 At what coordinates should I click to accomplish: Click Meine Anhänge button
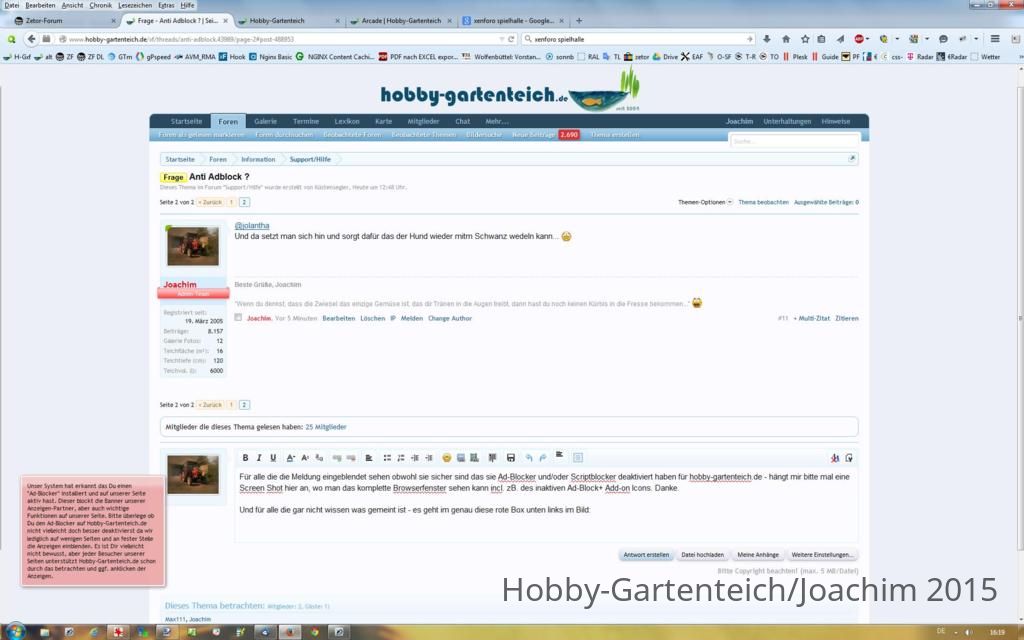(758, 555)
